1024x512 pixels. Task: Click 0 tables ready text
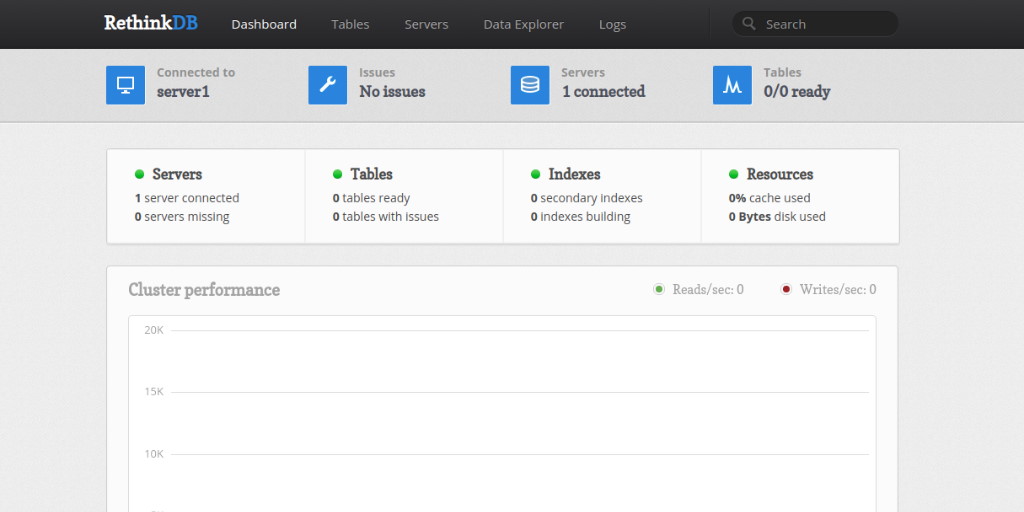coord(371,198)
